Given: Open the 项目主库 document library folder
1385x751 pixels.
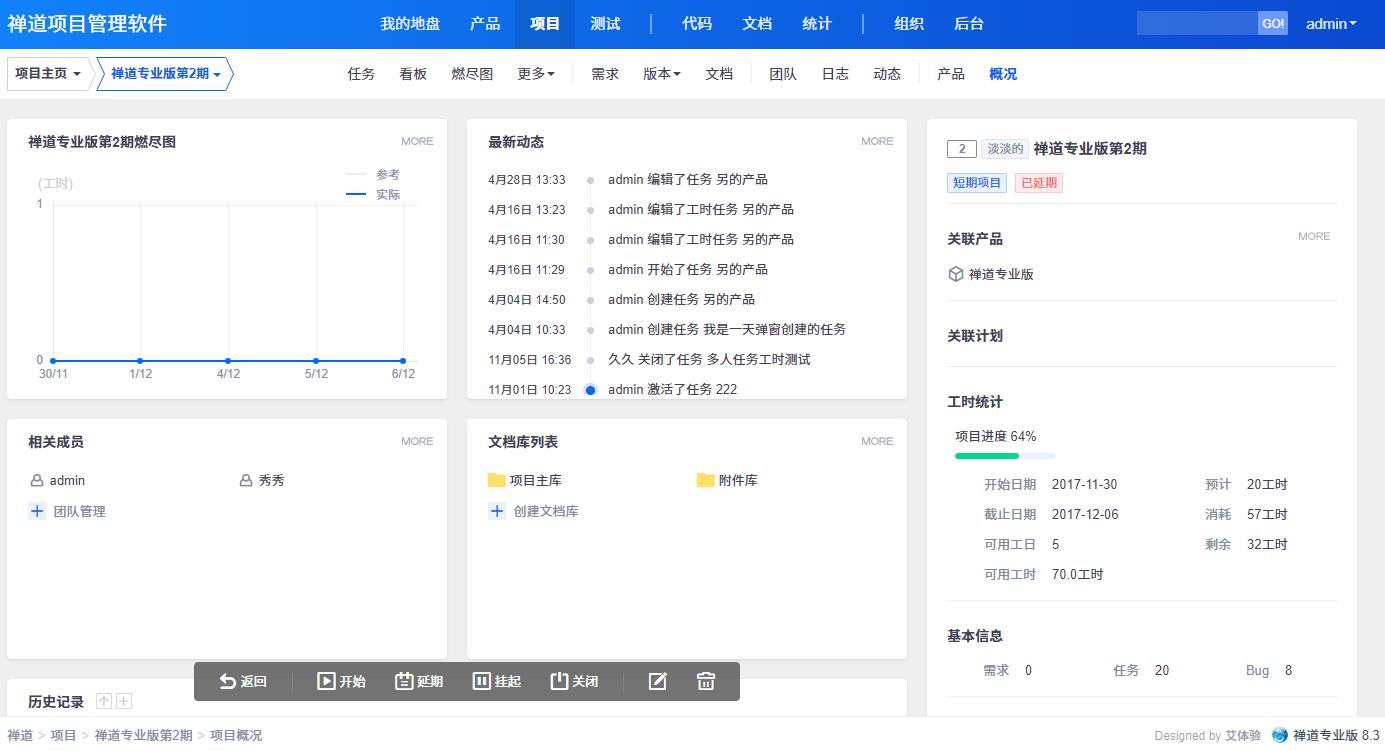Looking at the screenshot, I should pos(525,480).
